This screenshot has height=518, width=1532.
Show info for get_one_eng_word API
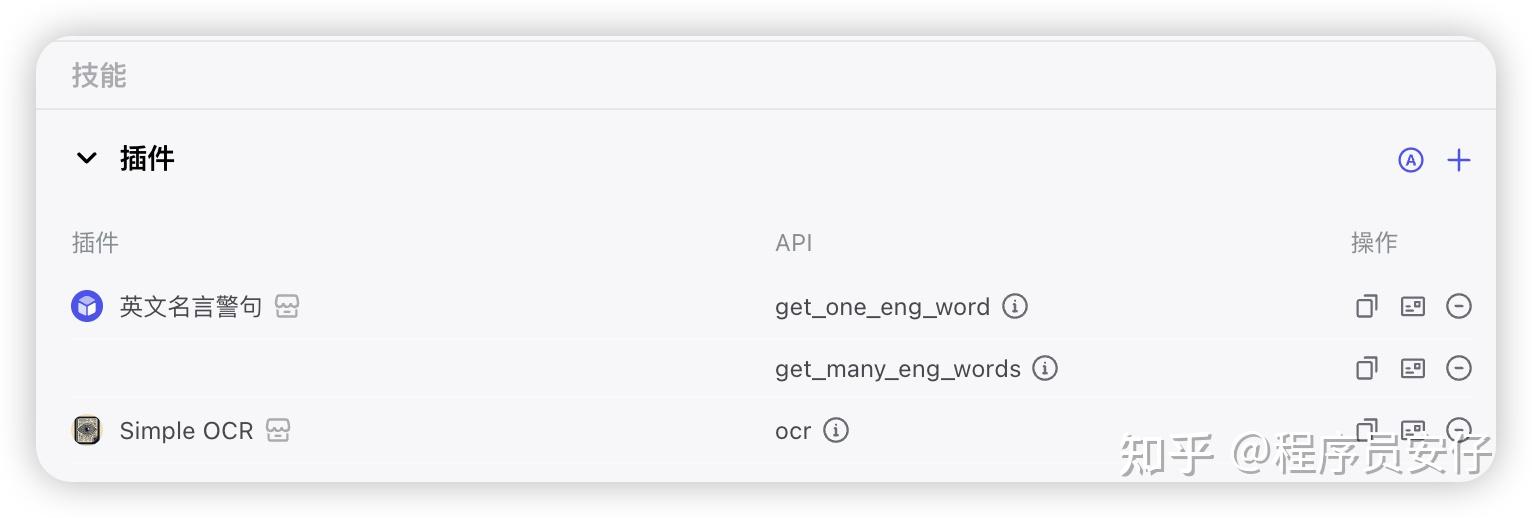click(1015, 306)
